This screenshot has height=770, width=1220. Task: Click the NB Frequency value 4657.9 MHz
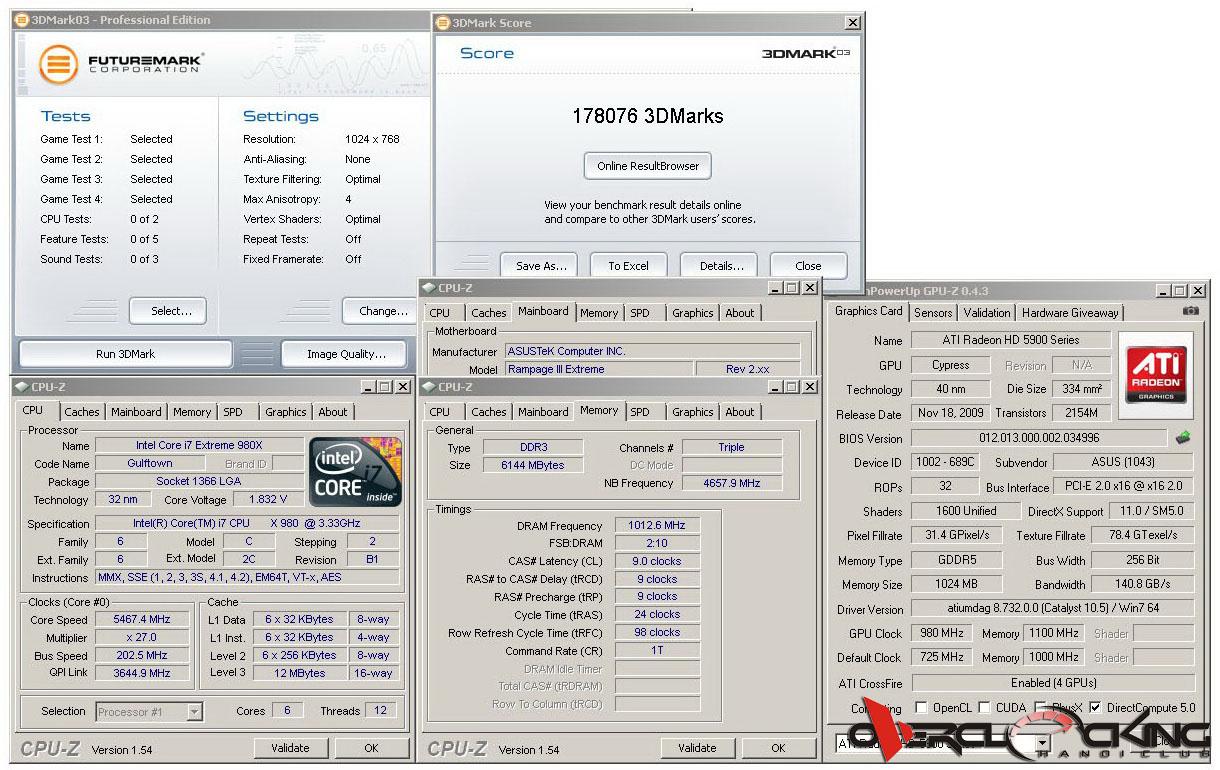[731, 484]
